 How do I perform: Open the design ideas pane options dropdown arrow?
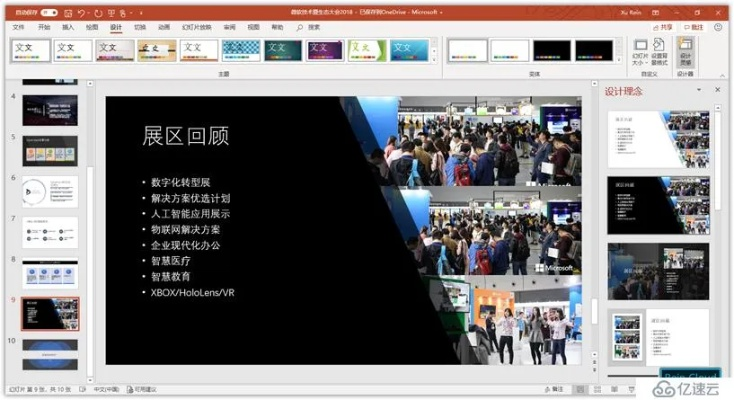click(699, 91)
